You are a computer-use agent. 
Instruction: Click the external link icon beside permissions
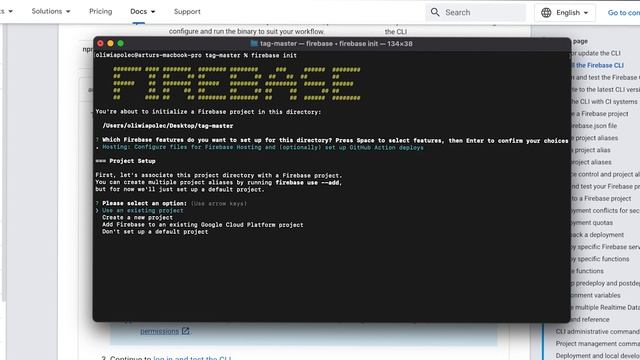coord(186,331)
